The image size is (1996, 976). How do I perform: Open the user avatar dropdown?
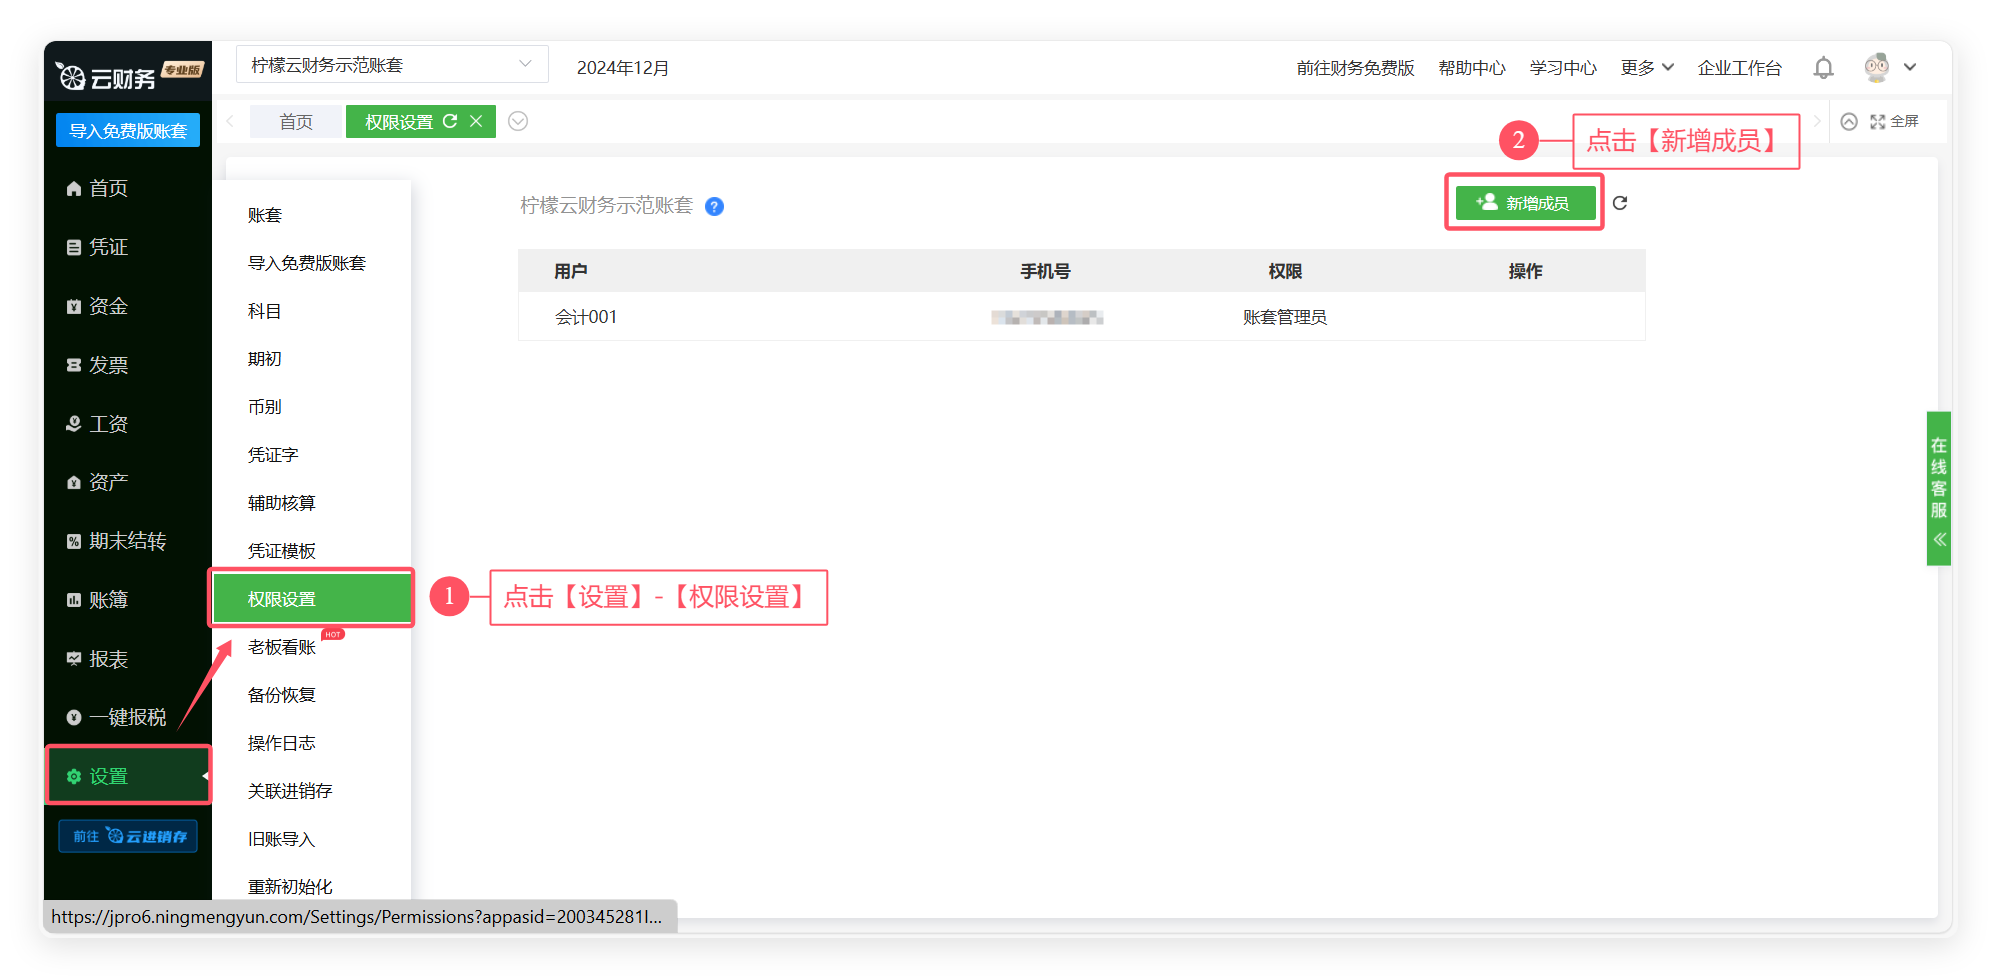(x=1889, y=68)
